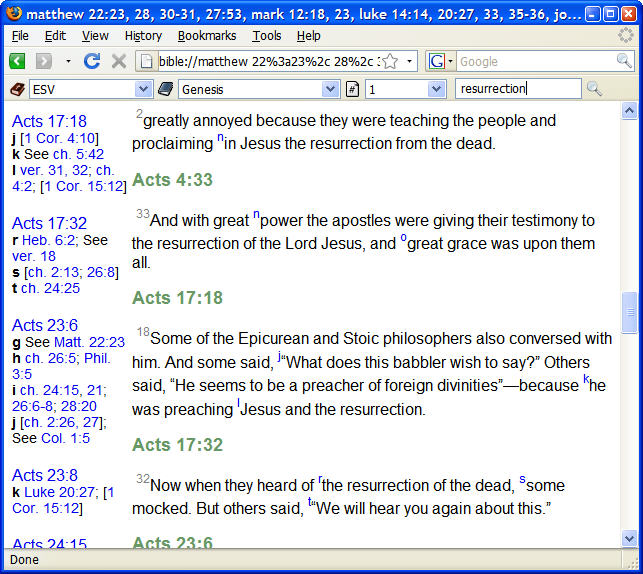Click footnote marker o before great grace

pyautogui.click(x=404, y=238)
